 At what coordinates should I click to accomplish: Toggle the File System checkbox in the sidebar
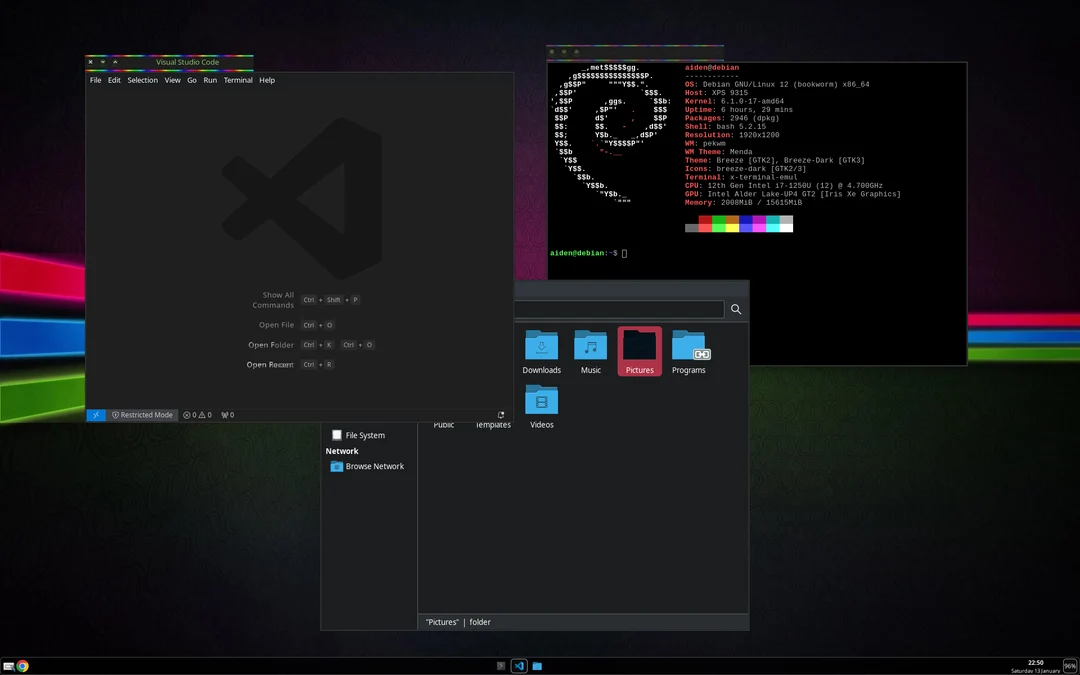click(x=336, y=434)
